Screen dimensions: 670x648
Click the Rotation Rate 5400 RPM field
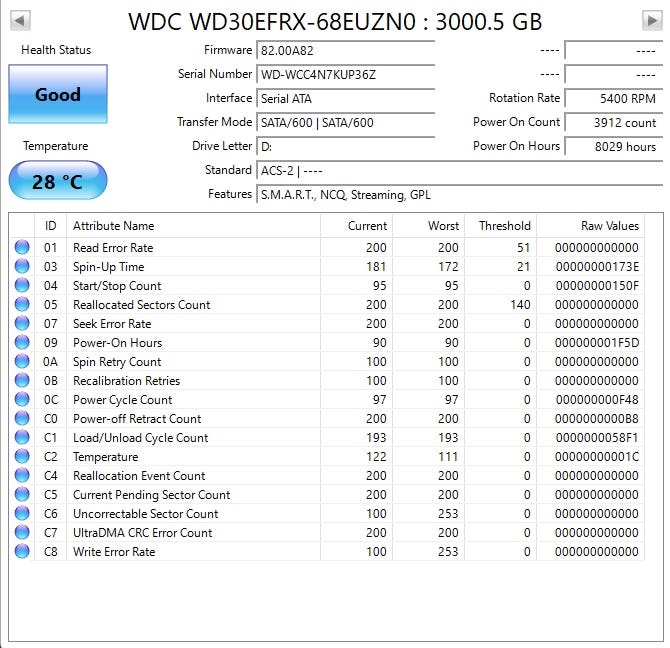614,99
